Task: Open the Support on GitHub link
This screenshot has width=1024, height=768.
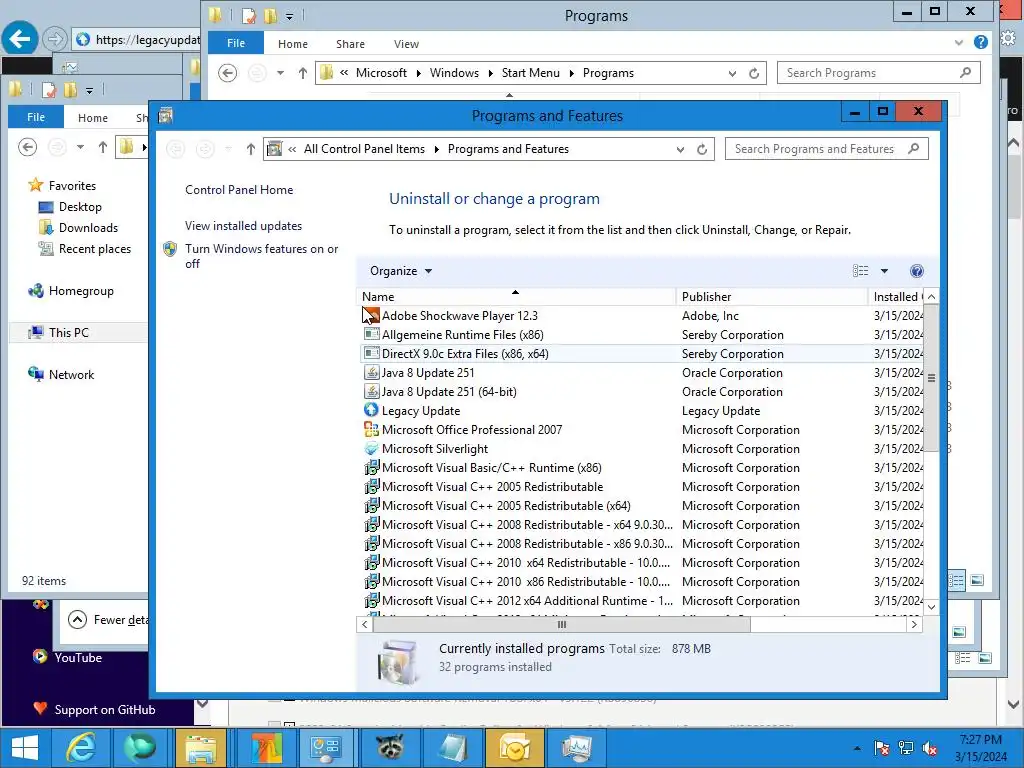Action: point(104,710)
